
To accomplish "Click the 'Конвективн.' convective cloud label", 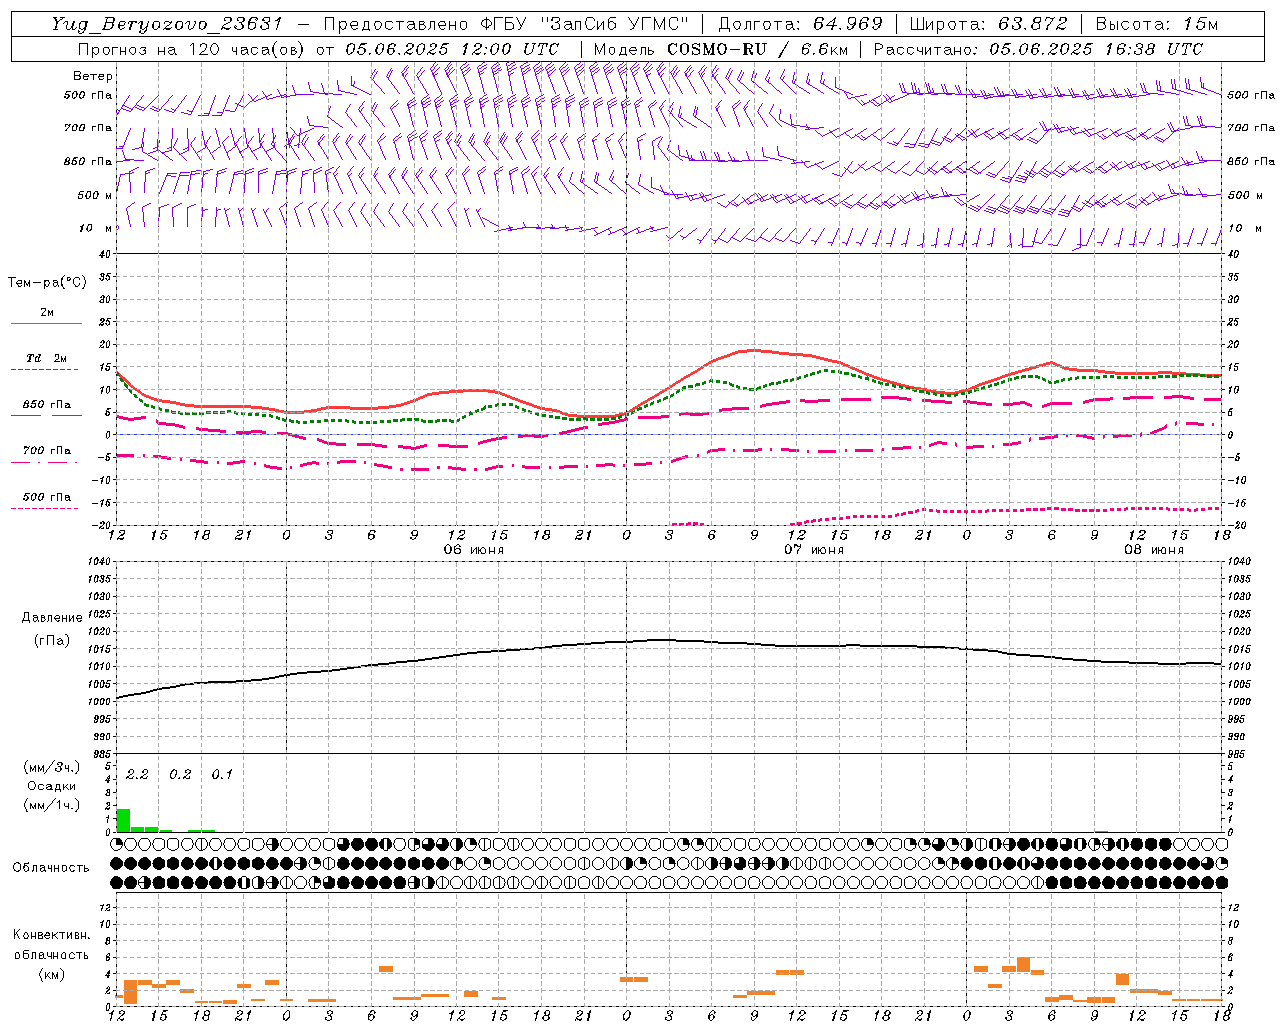I will point(51,935).
